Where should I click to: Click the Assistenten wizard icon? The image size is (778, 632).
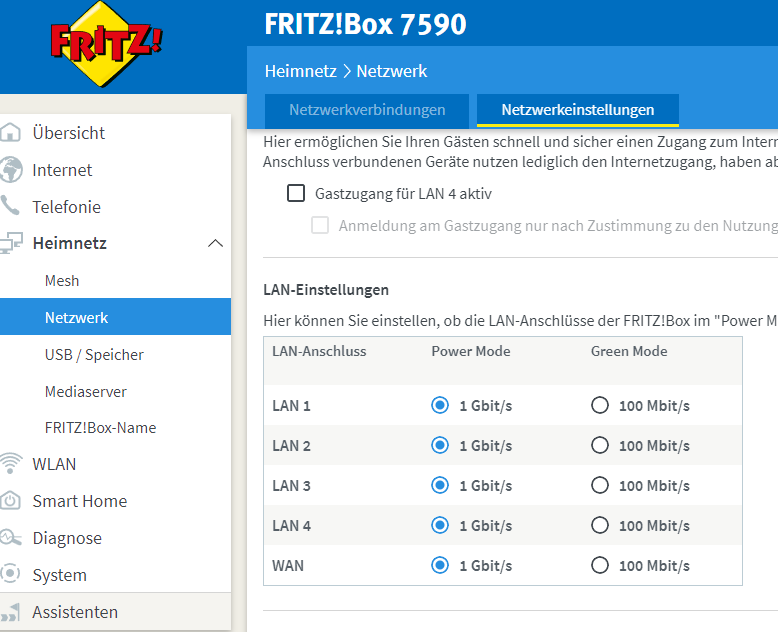click(x=10, y=612)
